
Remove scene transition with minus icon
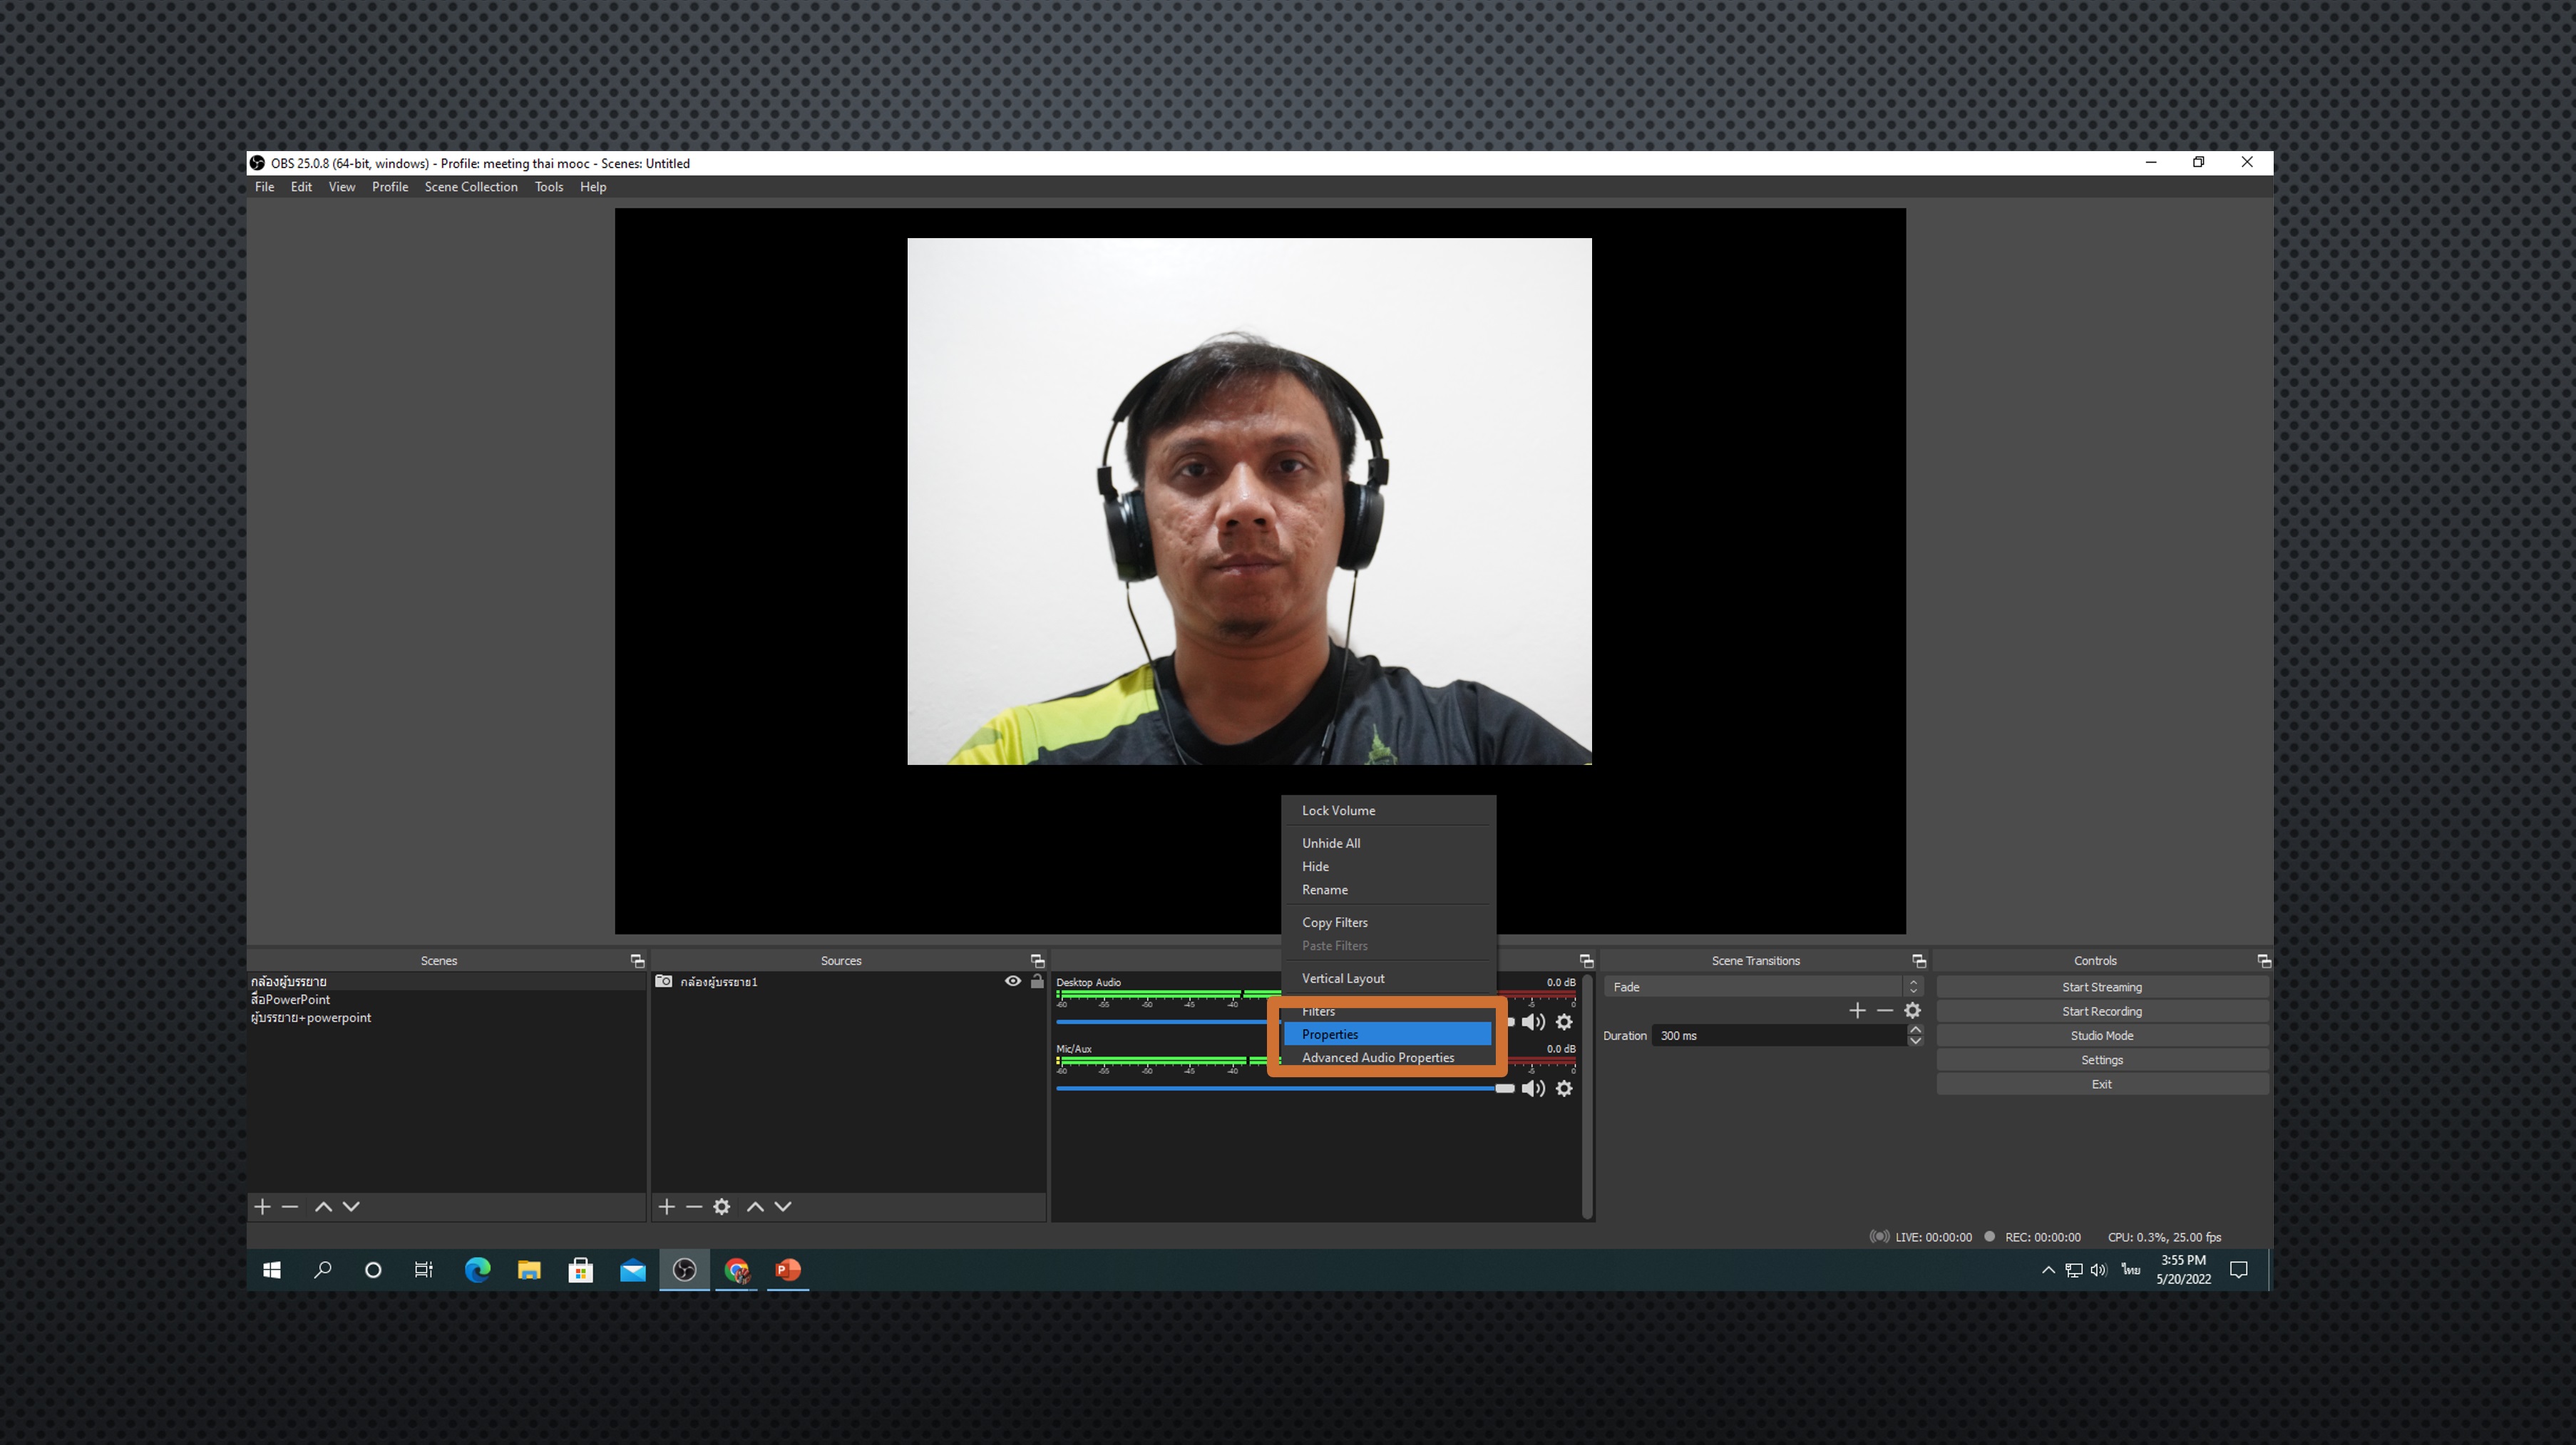pyautogui.click(x=1885, y=1011)
